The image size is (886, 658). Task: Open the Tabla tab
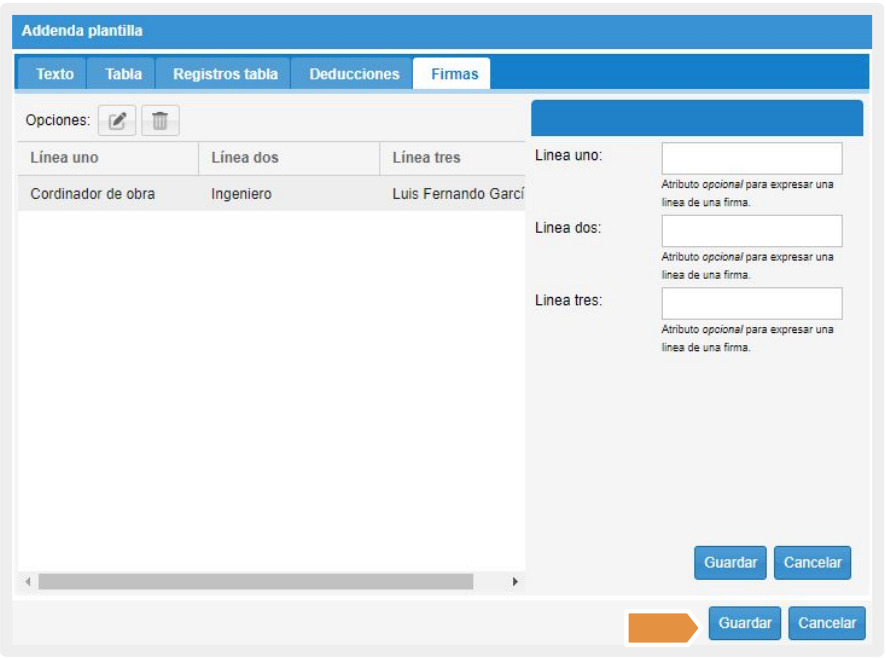tap(123, 74)
